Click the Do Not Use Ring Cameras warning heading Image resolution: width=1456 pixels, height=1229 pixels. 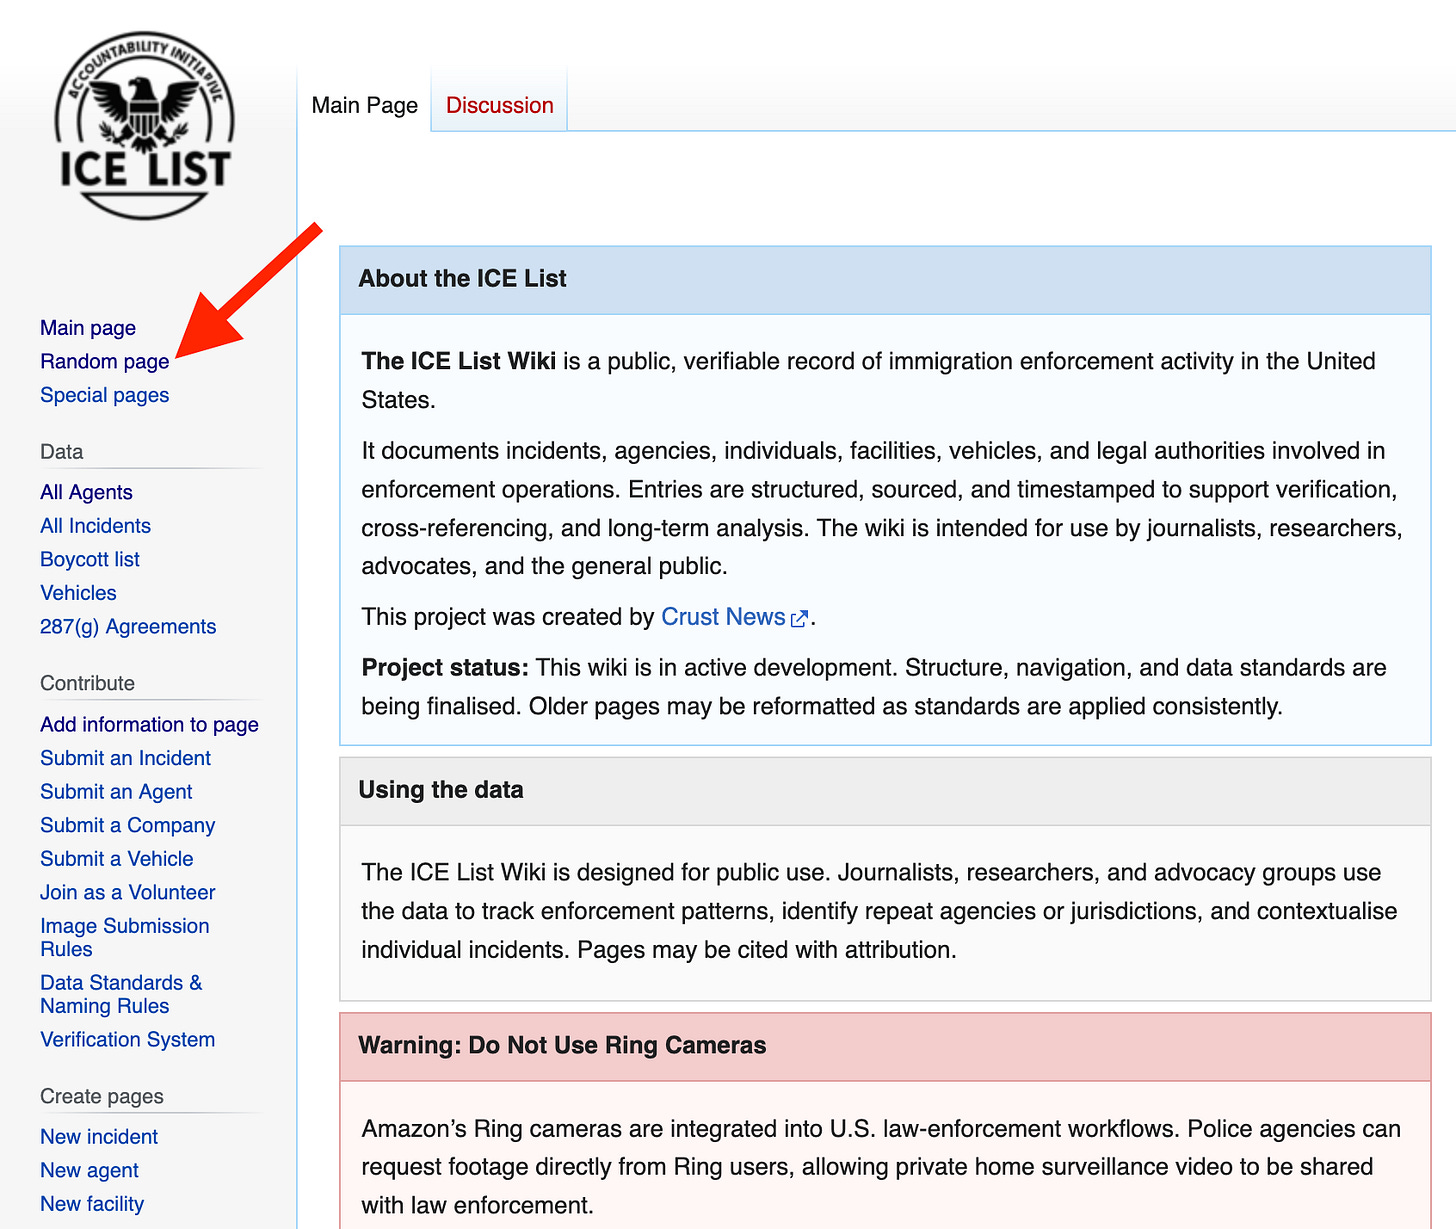562,1046
